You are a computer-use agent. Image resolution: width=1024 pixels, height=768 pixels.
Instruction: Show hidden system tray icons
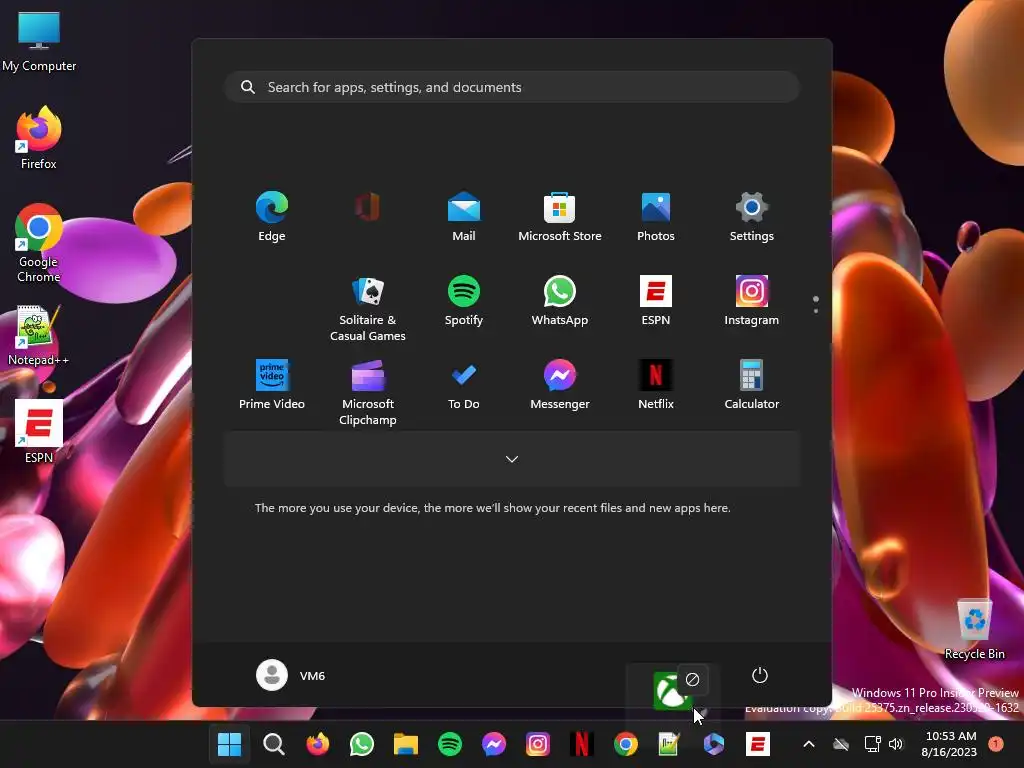coord(808,744)
